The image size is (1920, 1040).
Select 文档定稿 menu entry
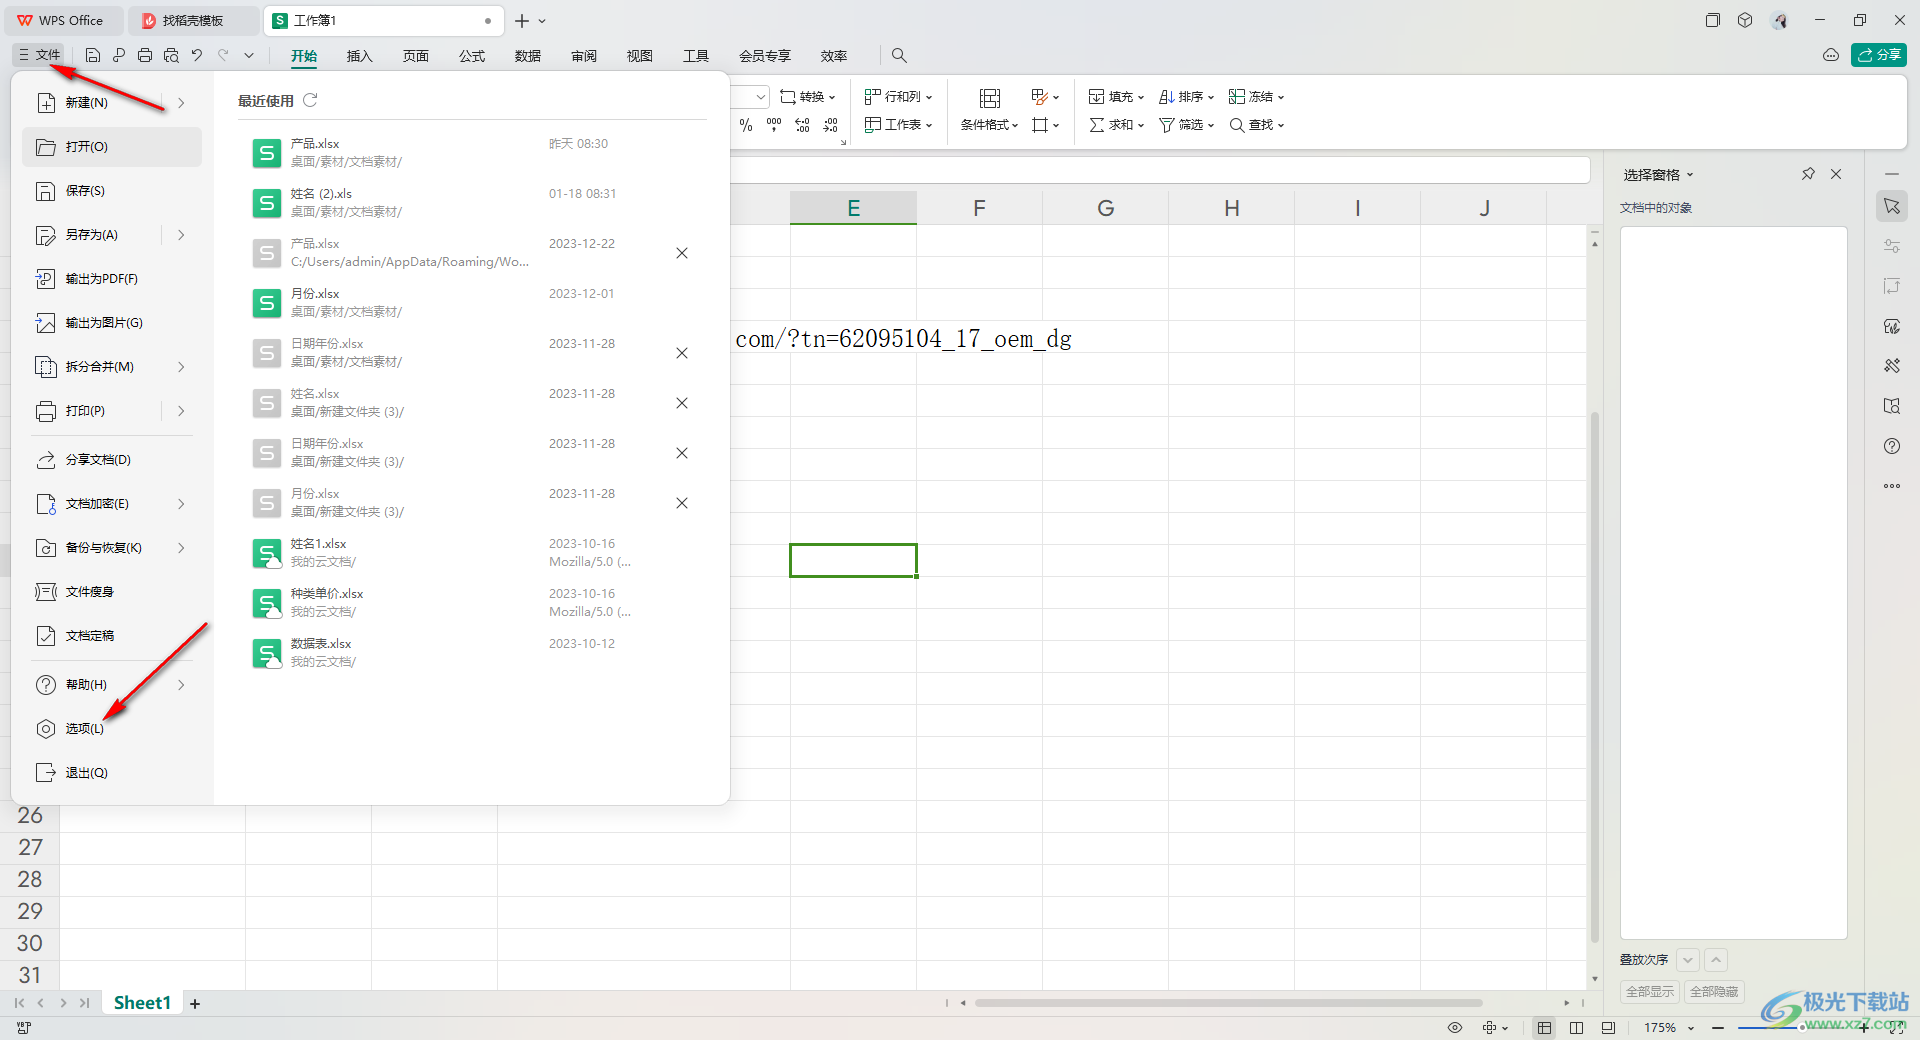pos(111,636)
